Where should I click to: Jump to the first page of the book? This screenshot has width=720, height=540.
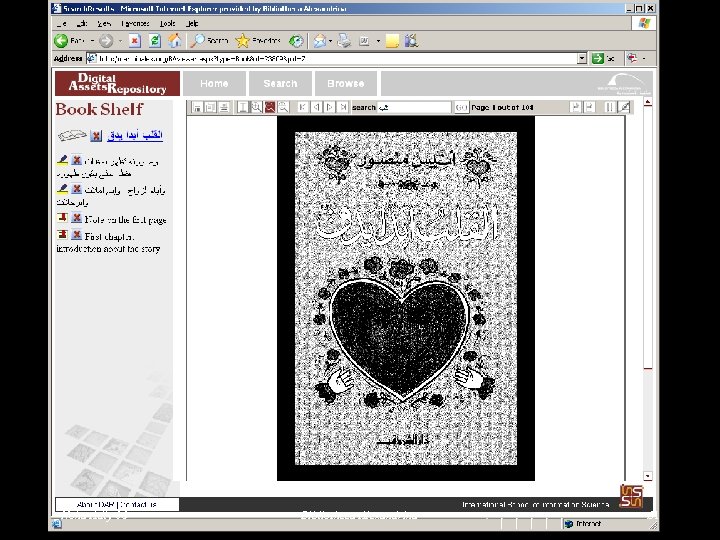302,107
